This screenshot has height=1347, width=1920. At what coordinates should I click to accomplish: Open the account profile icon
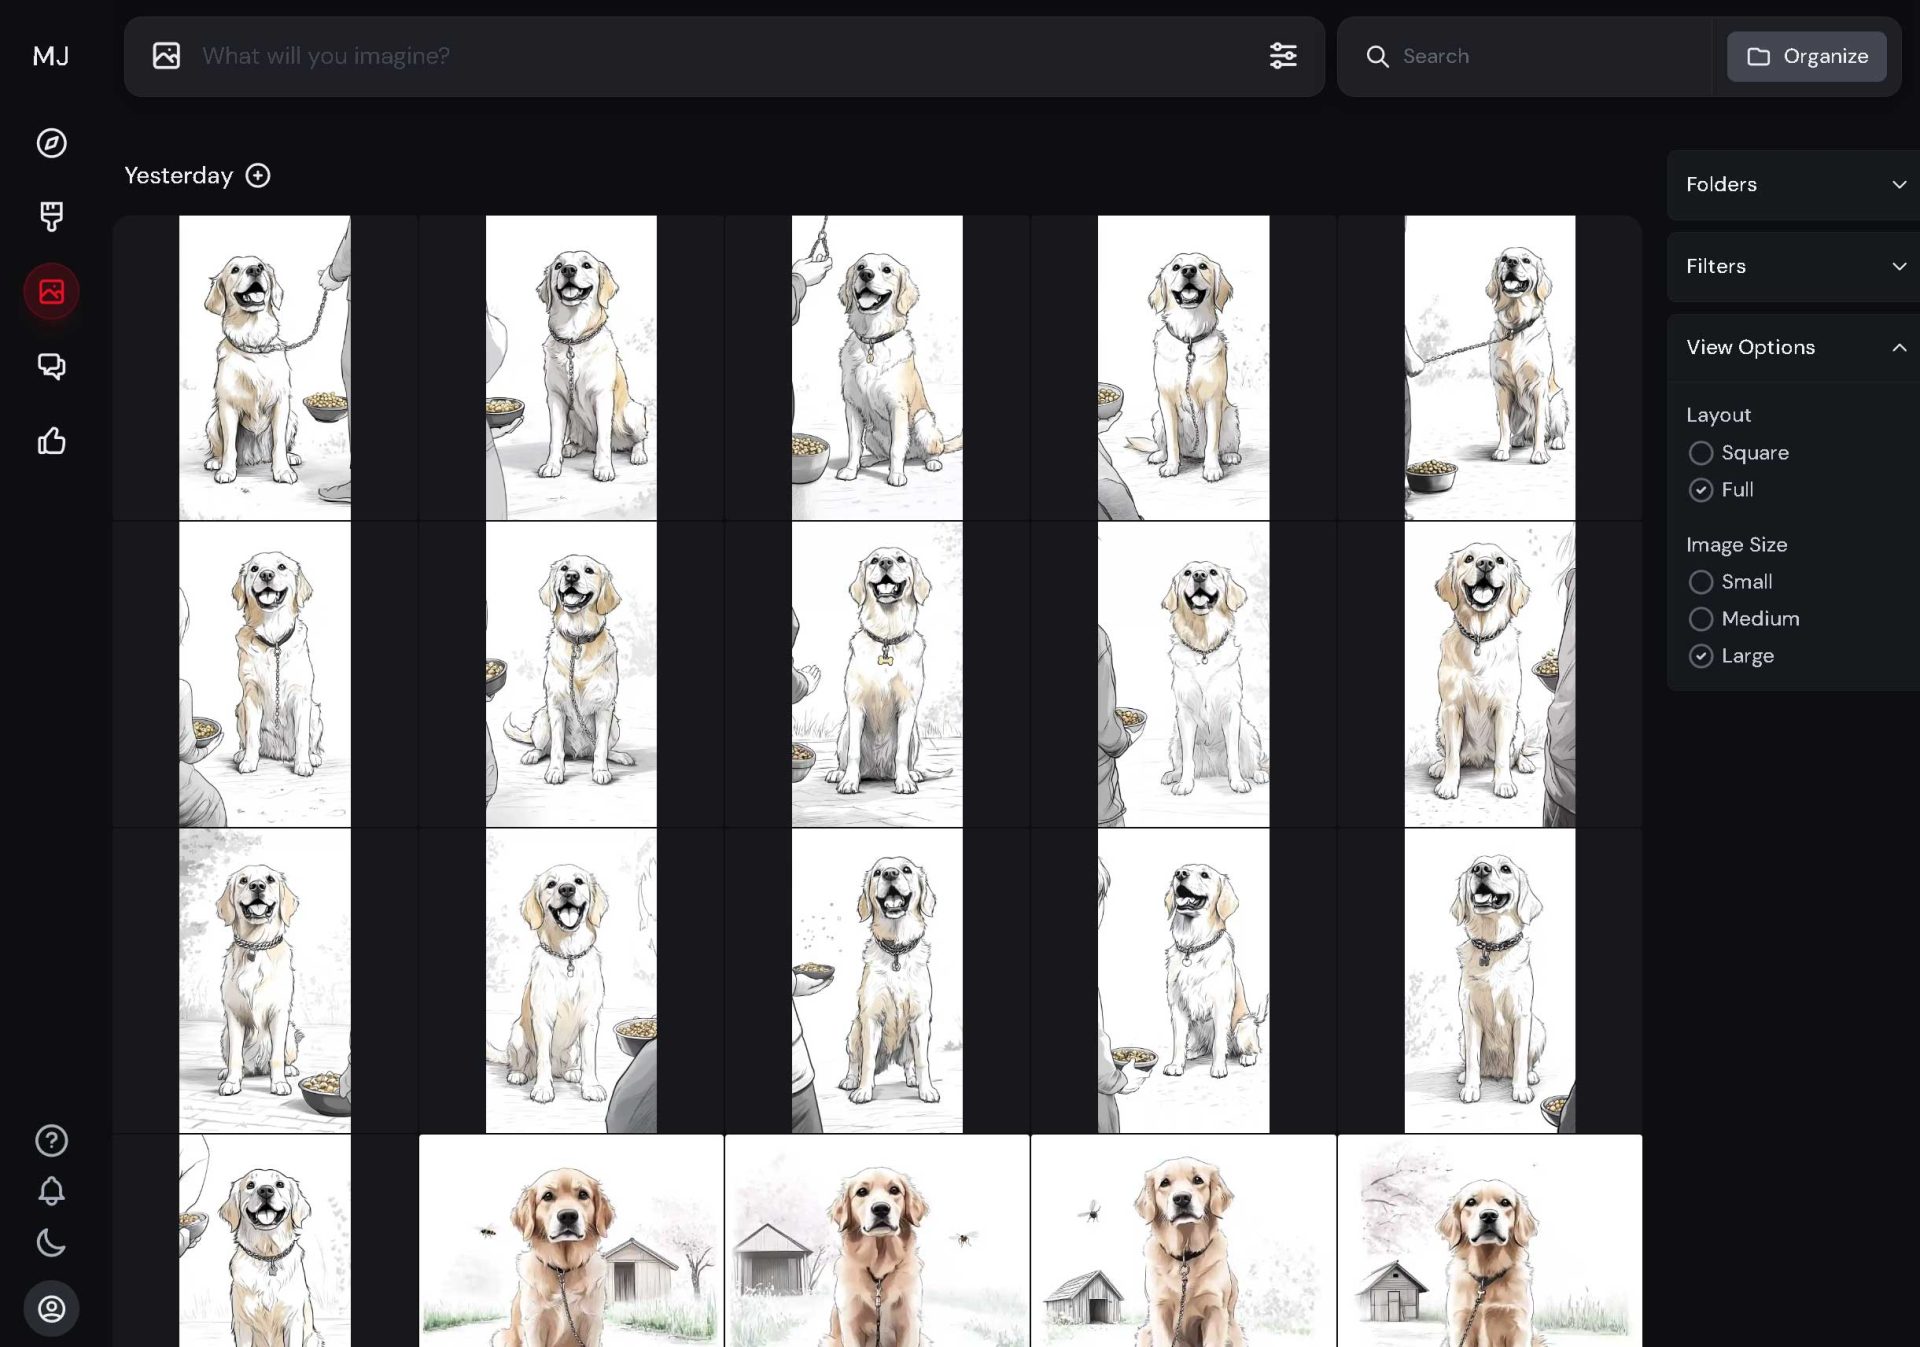click(51, 1308)
